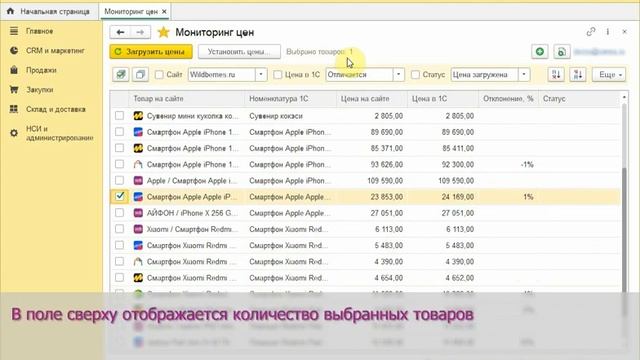Check the row priced 93 626,00 checkbox
This screenshot has width=640, height=360.
119,164
